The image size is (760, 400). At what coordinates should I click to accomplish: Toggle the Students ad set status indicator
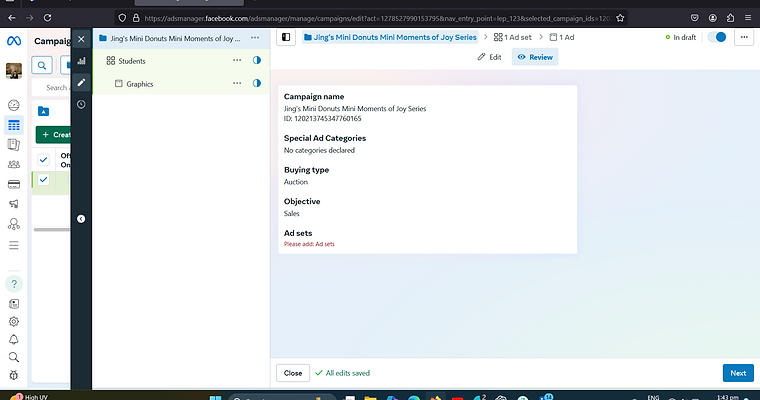256,61
